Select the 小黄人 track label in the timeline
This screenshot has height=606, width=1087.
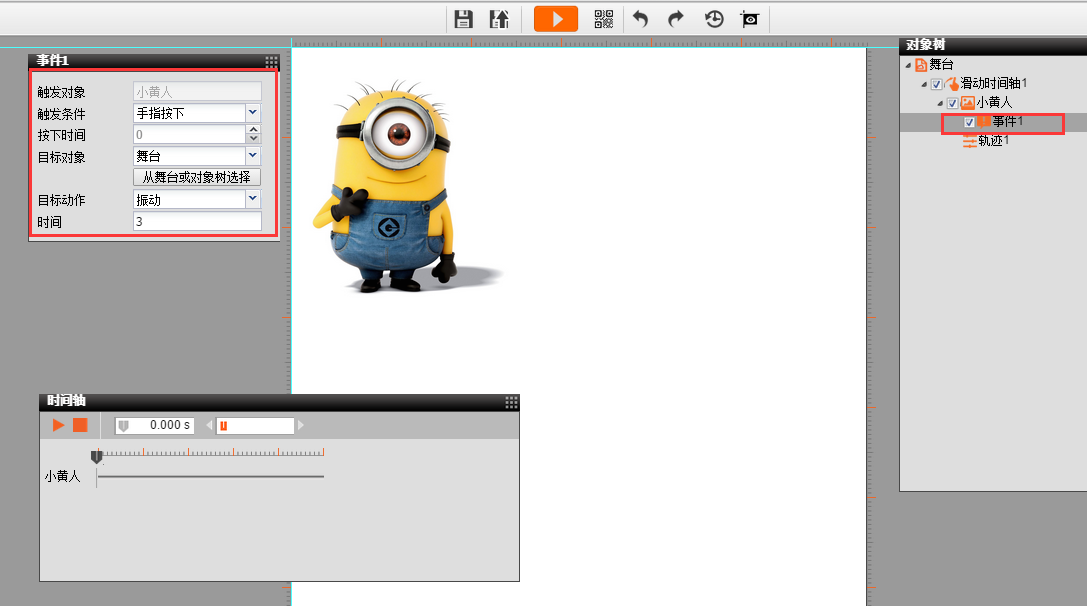click(x=62, y=476)
